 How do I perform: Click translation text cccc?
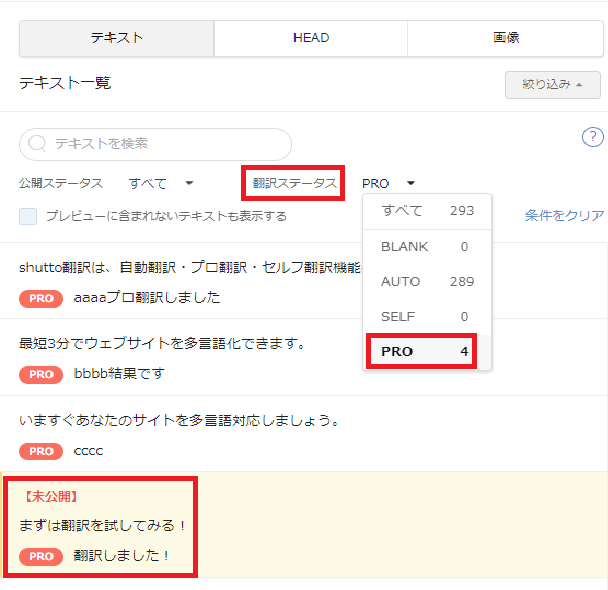point(88,451)
